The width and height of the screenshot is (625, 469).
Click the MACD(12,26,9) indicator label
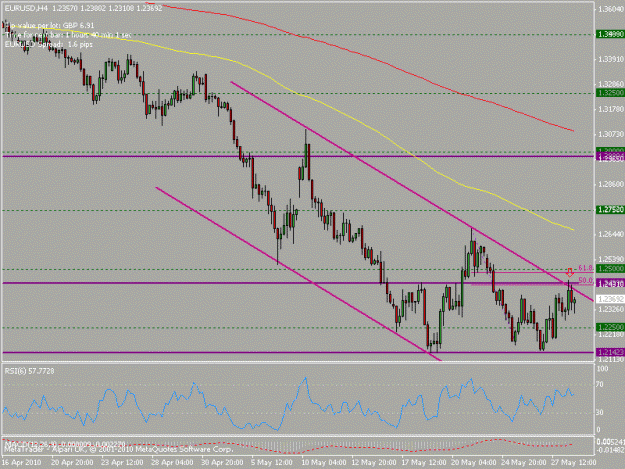click(65, 443)
